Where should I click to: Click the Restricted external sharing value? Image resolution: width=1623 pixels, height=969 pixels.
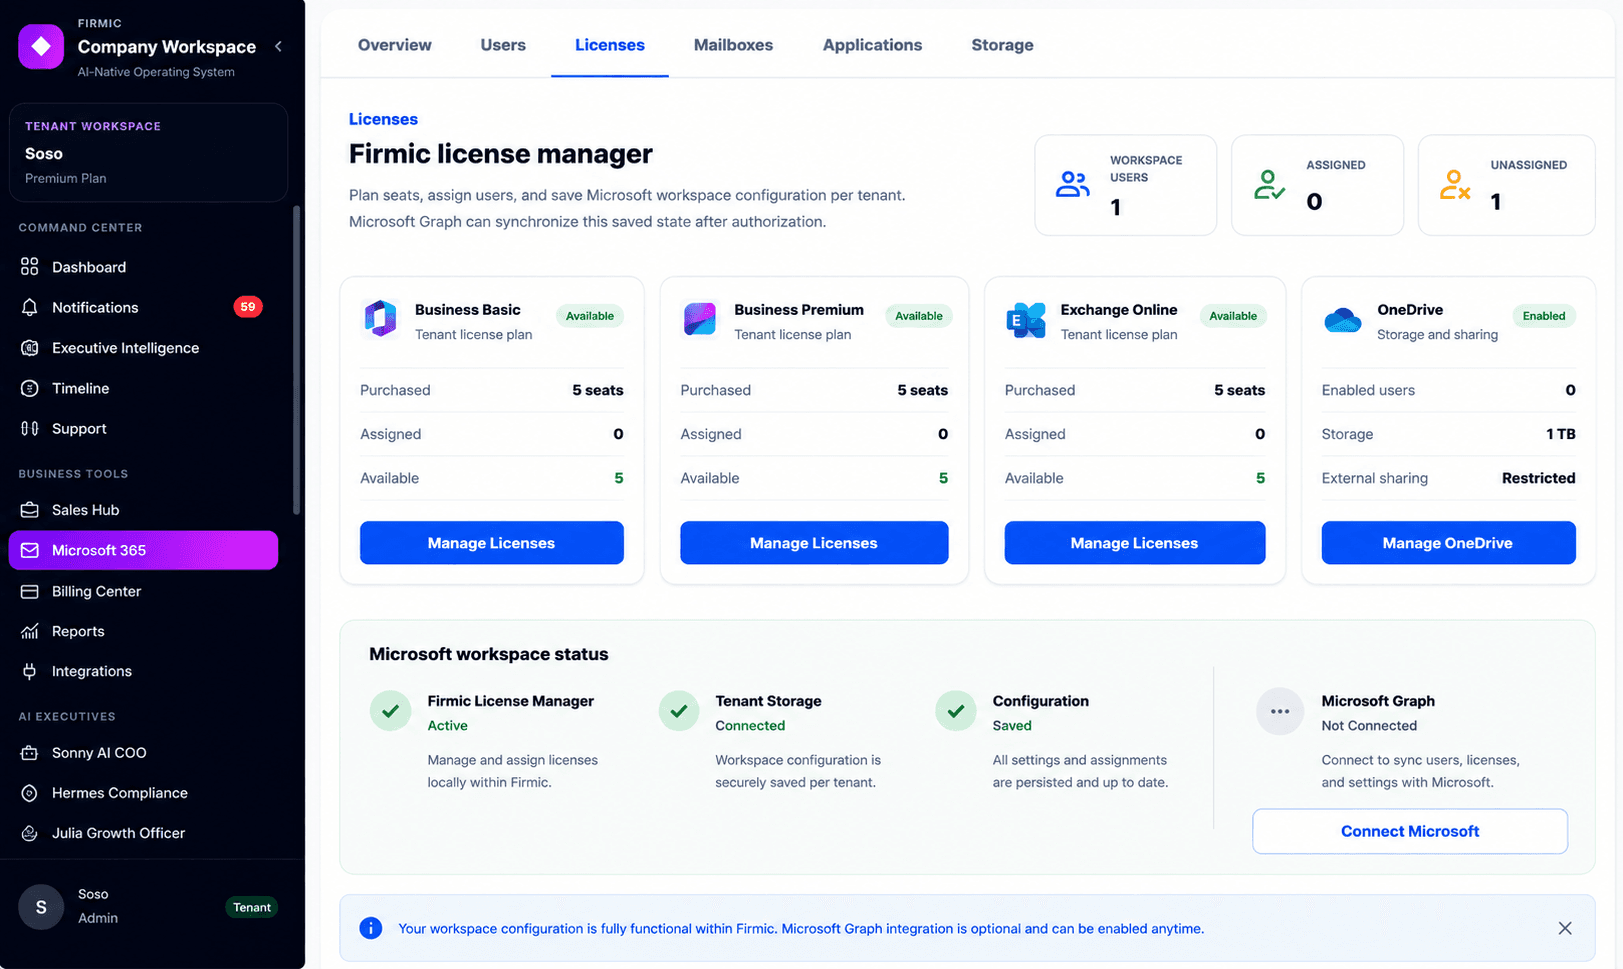click(1538, 478)
